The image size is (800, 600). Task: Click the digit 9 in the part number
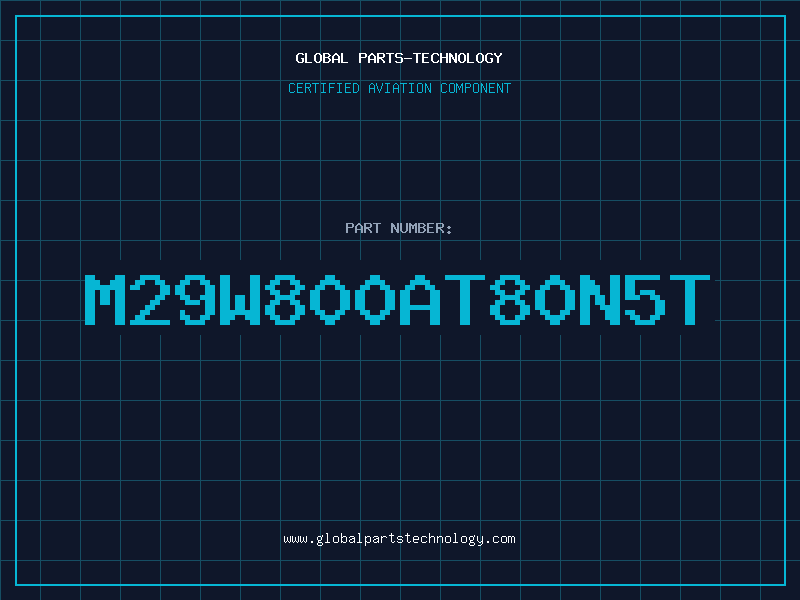[195, 299]
